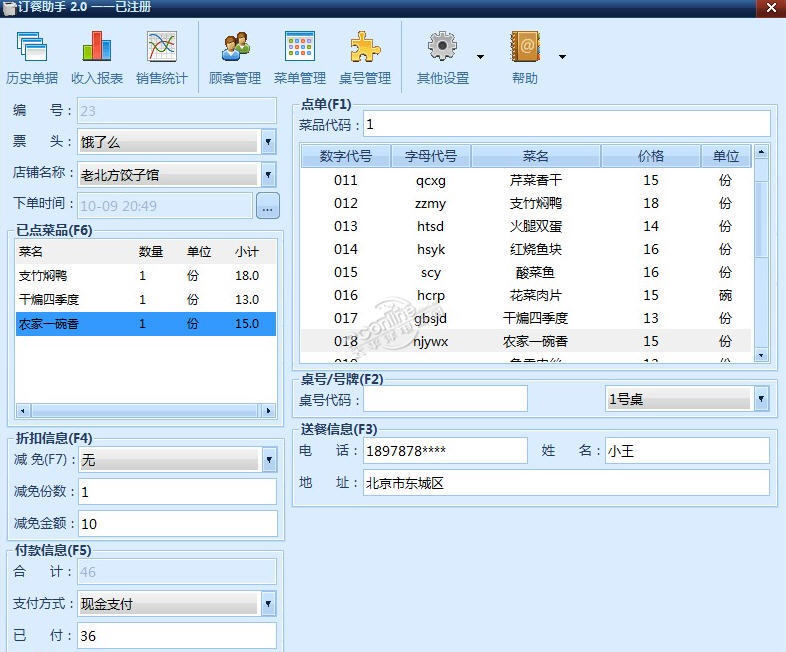Select the 酸菜鱼 row in dish list
This screenshot has width=786, height=652.
(526, 272)
